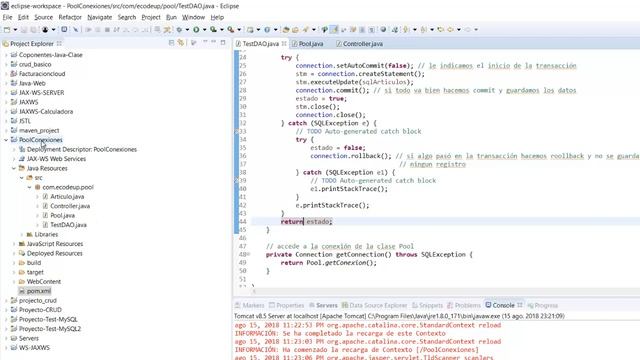Close the TestDAO.java editor tab
Screen dimensions: 640x360
[284, 44]
